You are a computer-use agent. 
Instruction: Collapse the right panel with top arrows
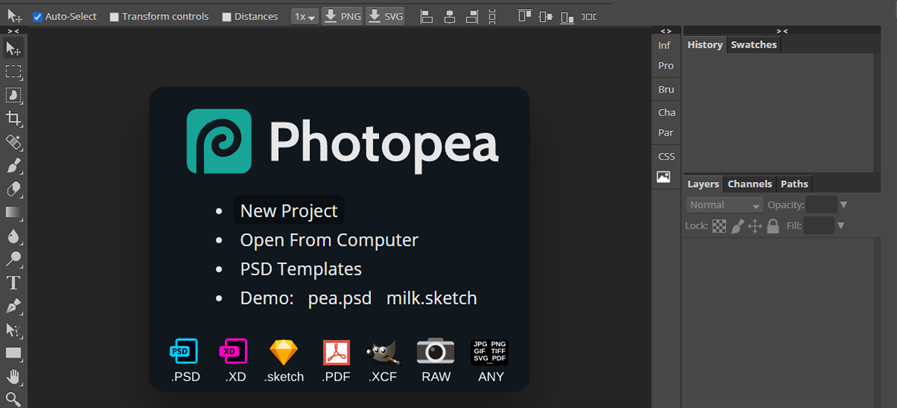782,31
